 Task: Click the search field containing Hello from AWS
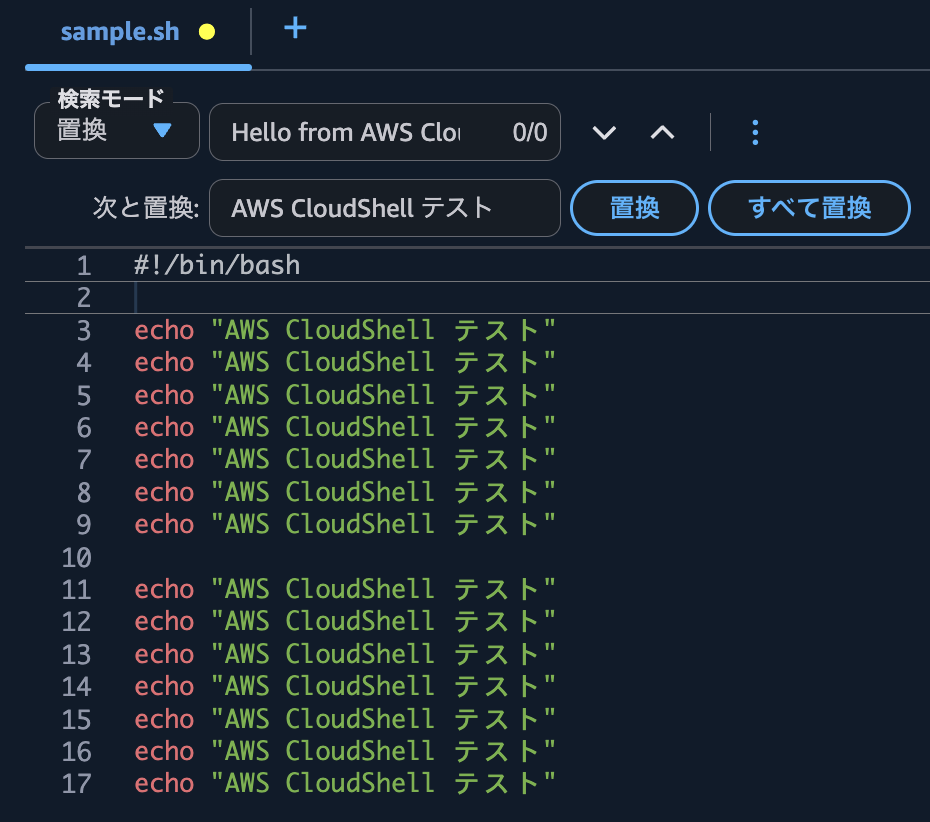point(384,132)
